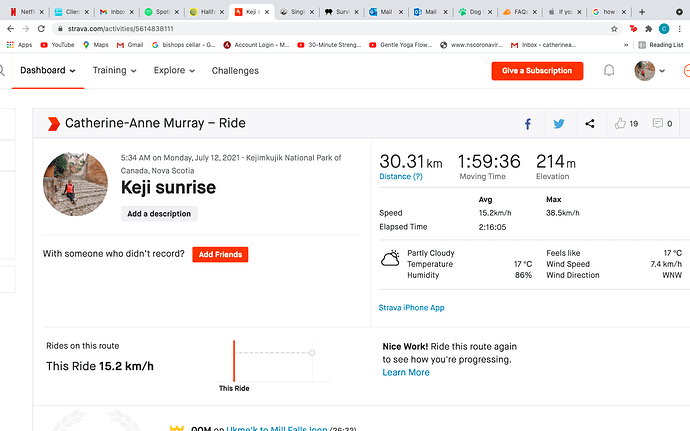Click Add a description button
The height and width of the screenshot is (431, 690).
coord(160,214)
